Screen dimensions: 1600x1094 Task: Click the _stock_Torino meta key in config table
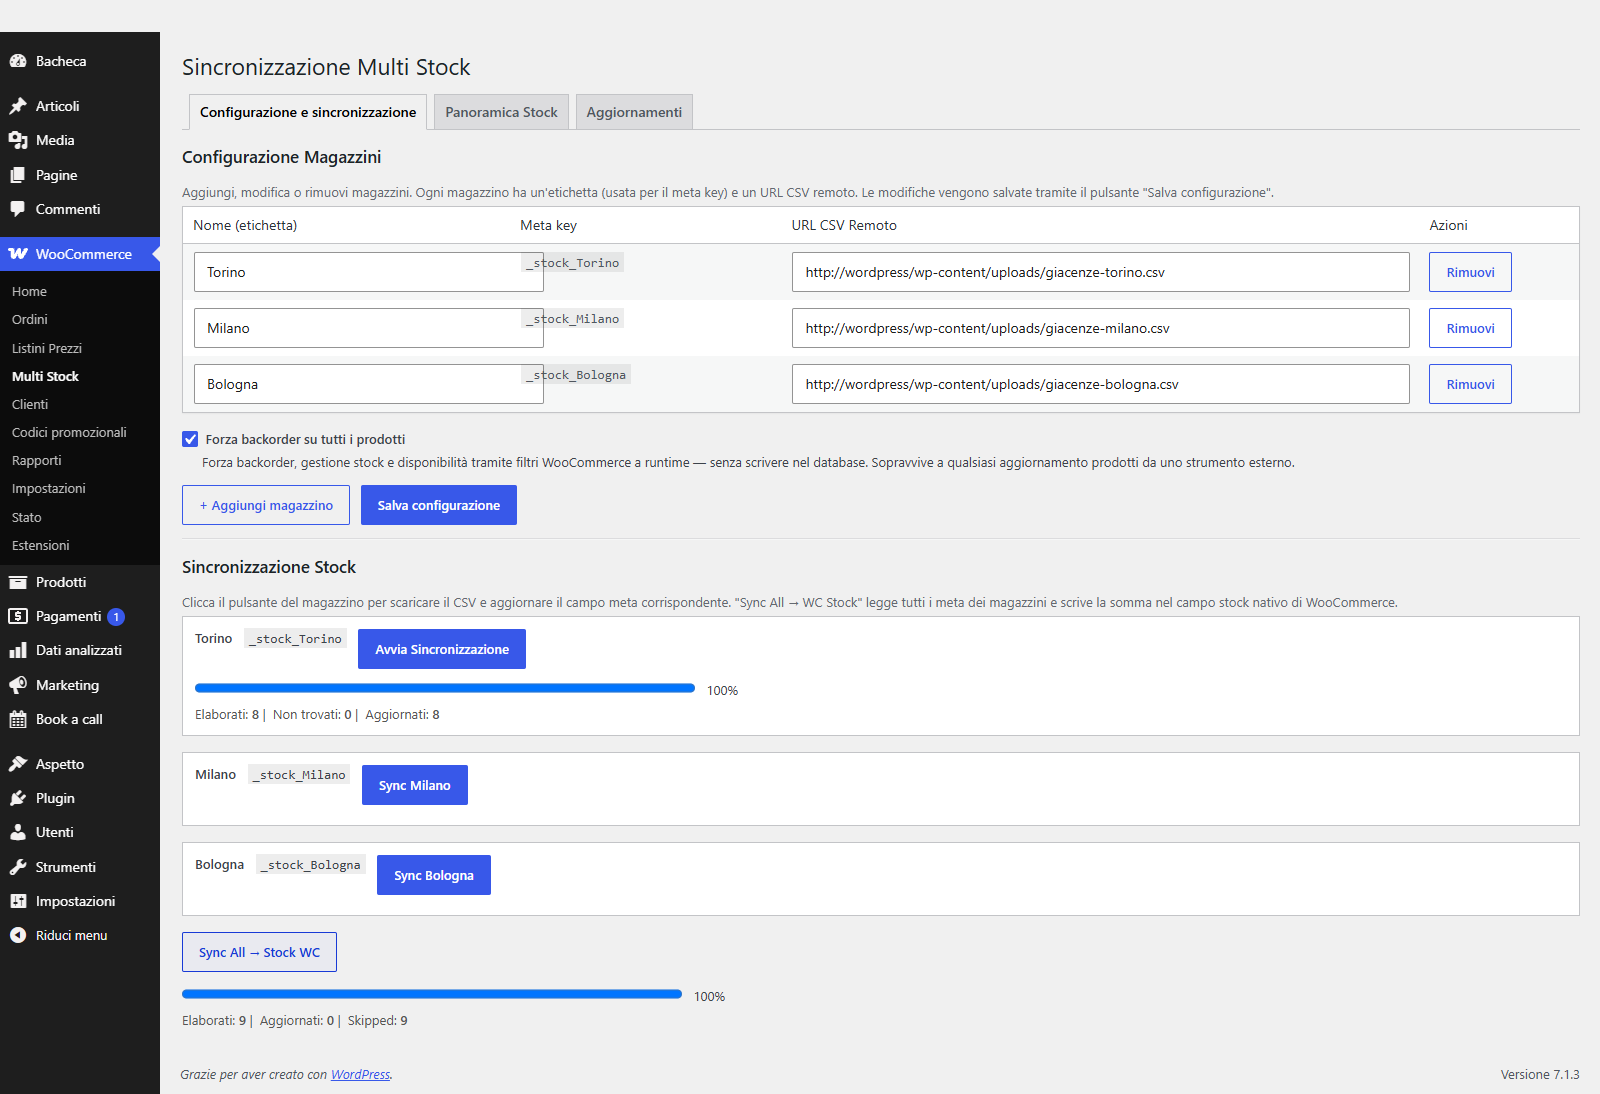tap(573, 263)
